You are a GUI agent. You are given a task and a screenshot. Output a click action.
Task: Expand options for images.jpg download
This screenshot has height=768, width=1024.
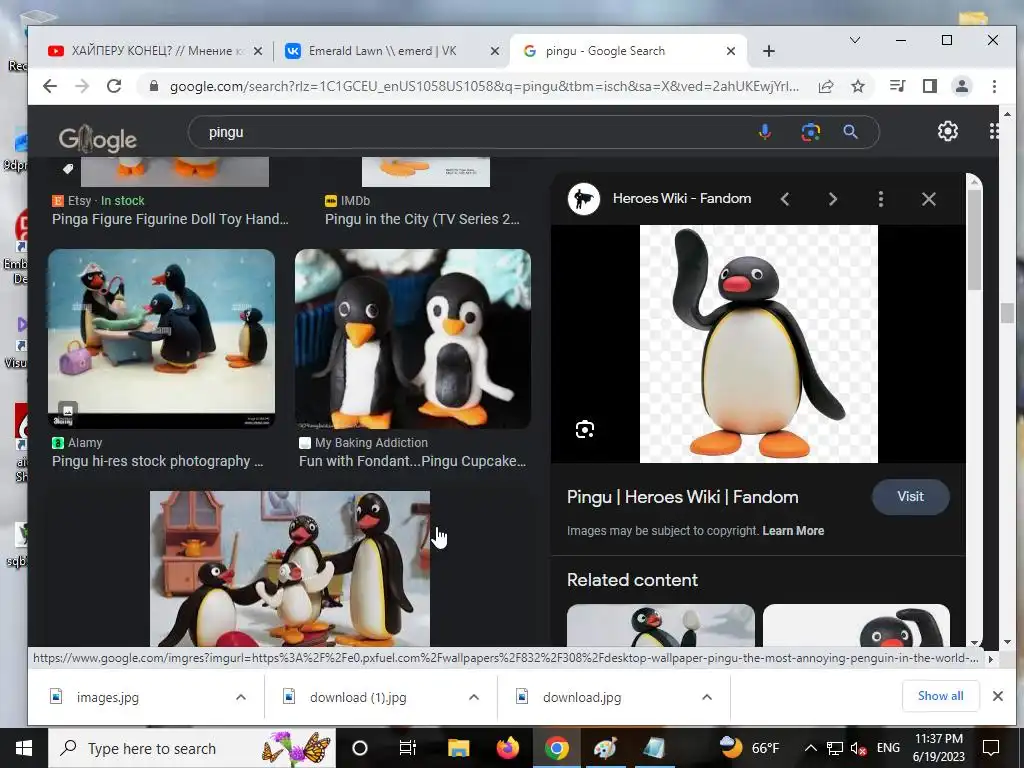[241, 697]
